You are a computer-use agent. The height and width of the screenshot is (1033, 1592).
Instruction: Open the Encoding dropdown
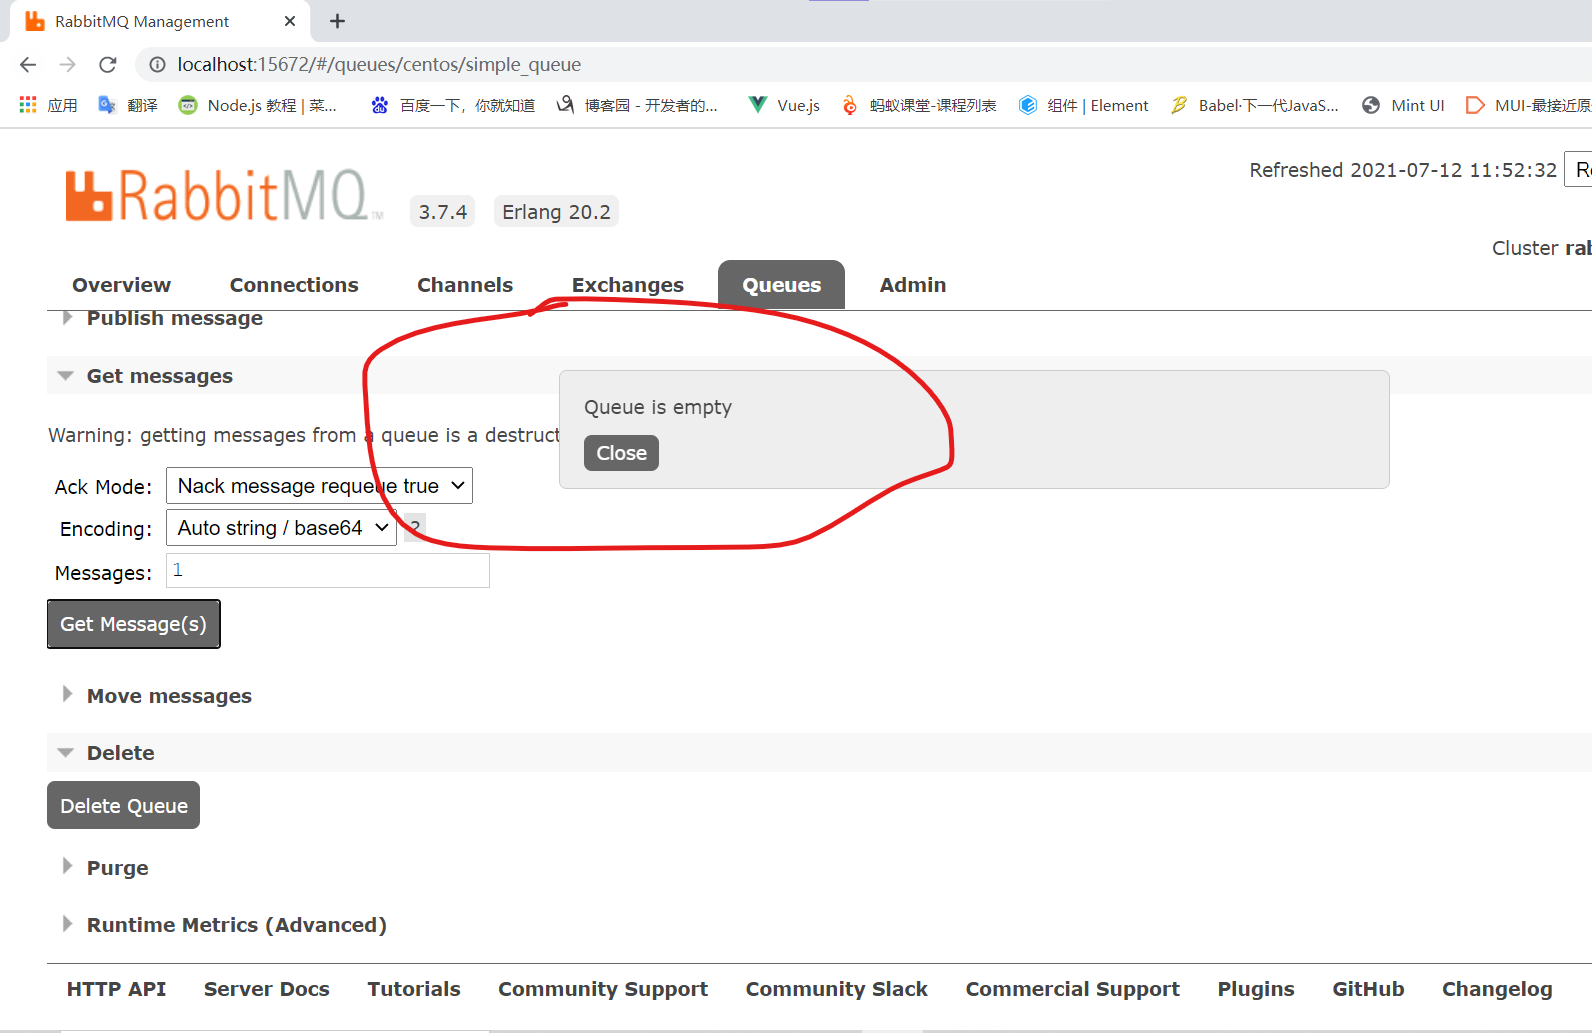click(x=281, y=527)
